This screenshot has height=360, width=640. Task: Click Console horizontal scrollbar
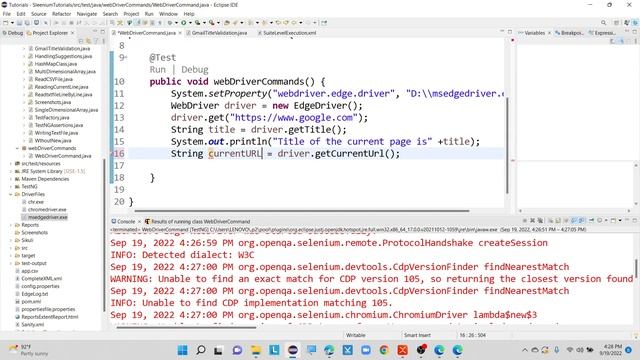[186, 327]
